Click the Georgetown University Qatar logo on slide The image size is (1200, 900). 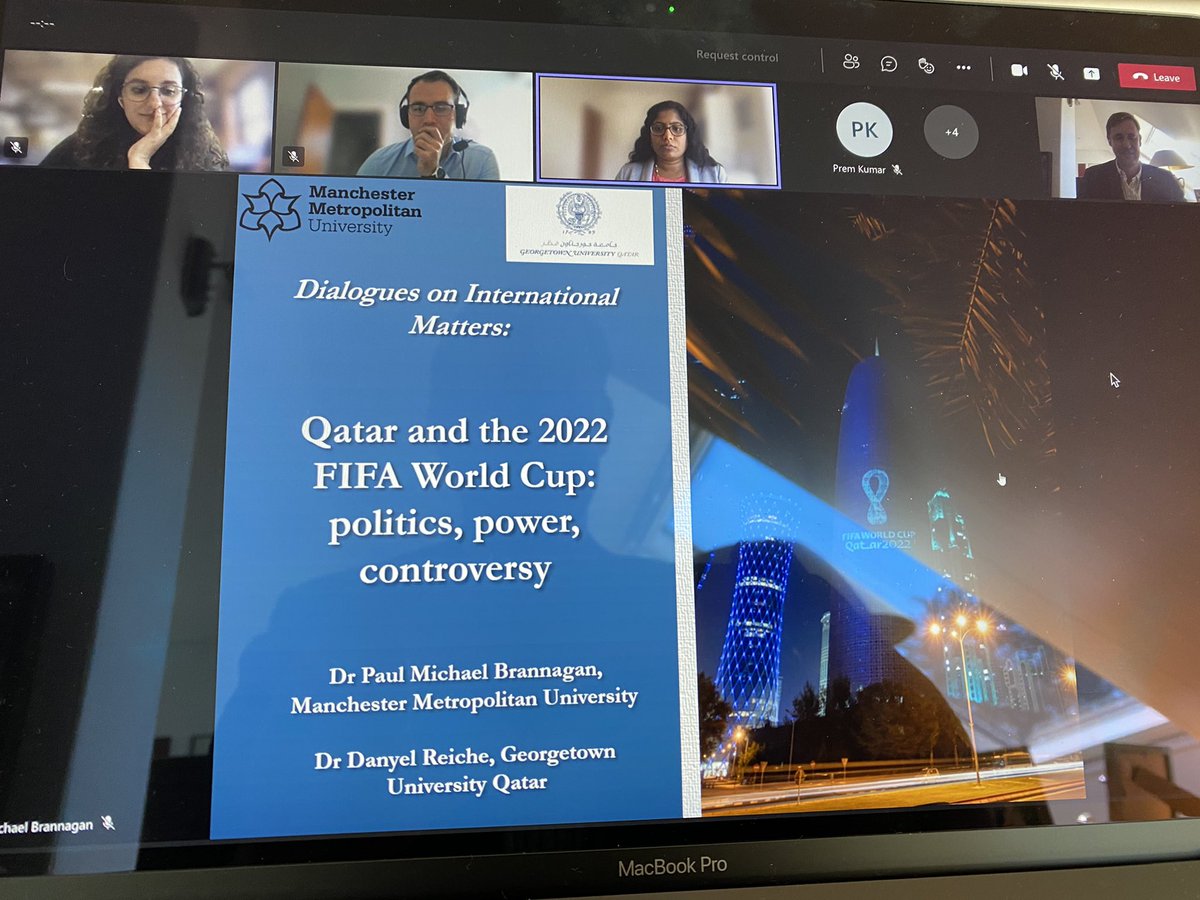click(579, 225)
